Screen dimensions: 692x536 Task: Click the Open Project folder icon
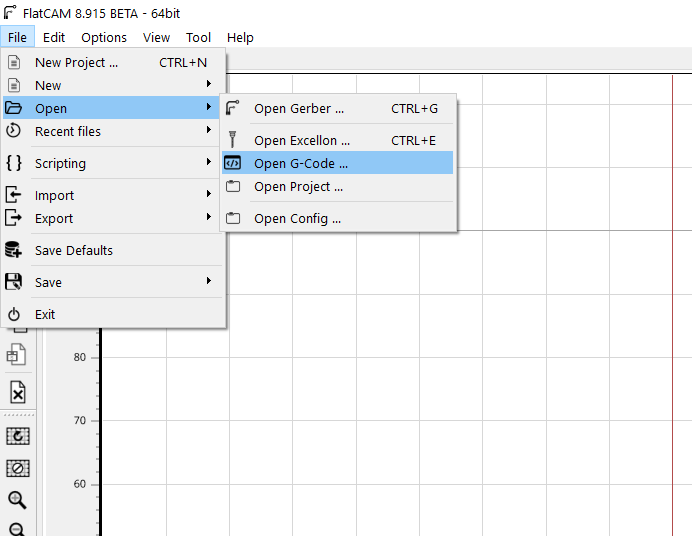233,187
